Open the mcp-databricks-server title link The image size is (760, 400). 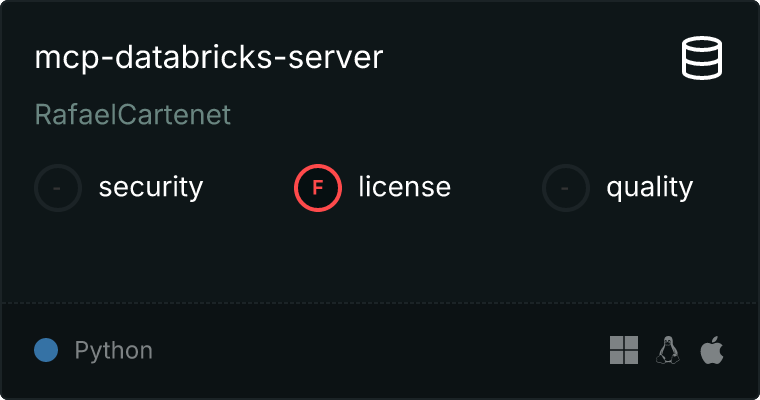click(x=209, y=58)
